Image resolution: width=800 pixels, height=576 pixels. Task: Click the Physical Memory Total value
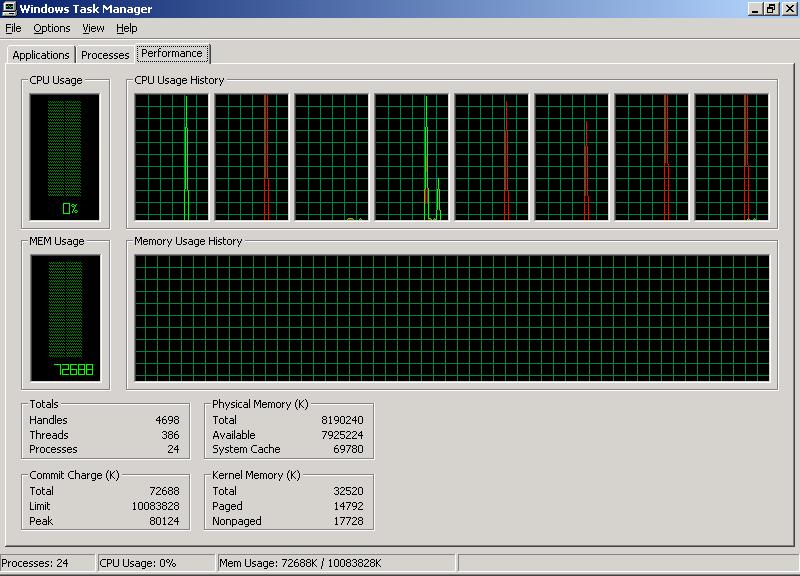pyautogui.click(x=345, y=419)
